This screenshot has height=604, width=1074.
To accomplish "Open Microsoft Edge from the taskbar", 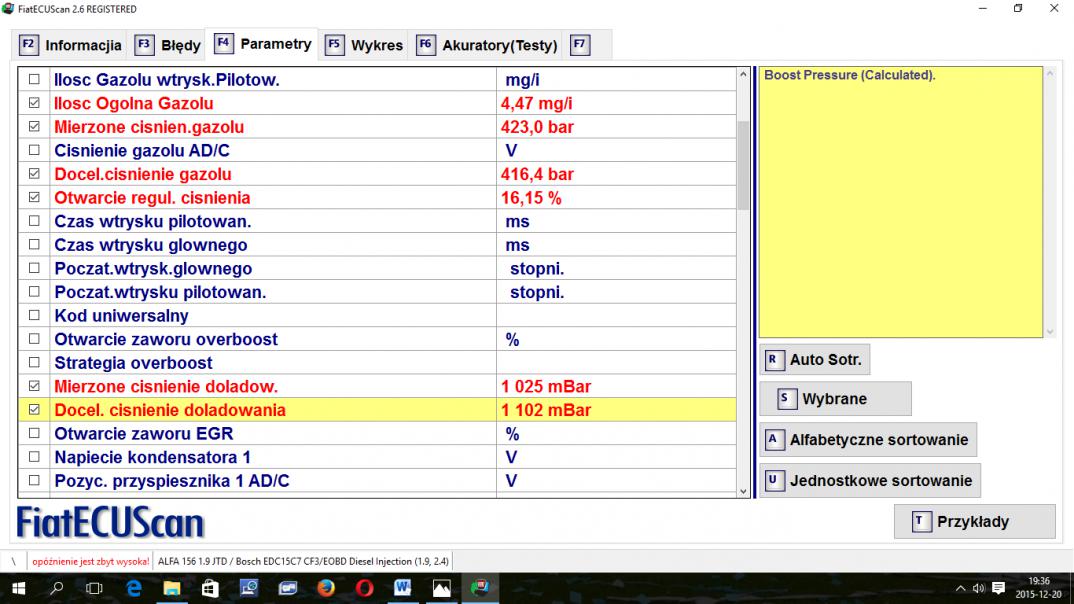I will (133, 588).
